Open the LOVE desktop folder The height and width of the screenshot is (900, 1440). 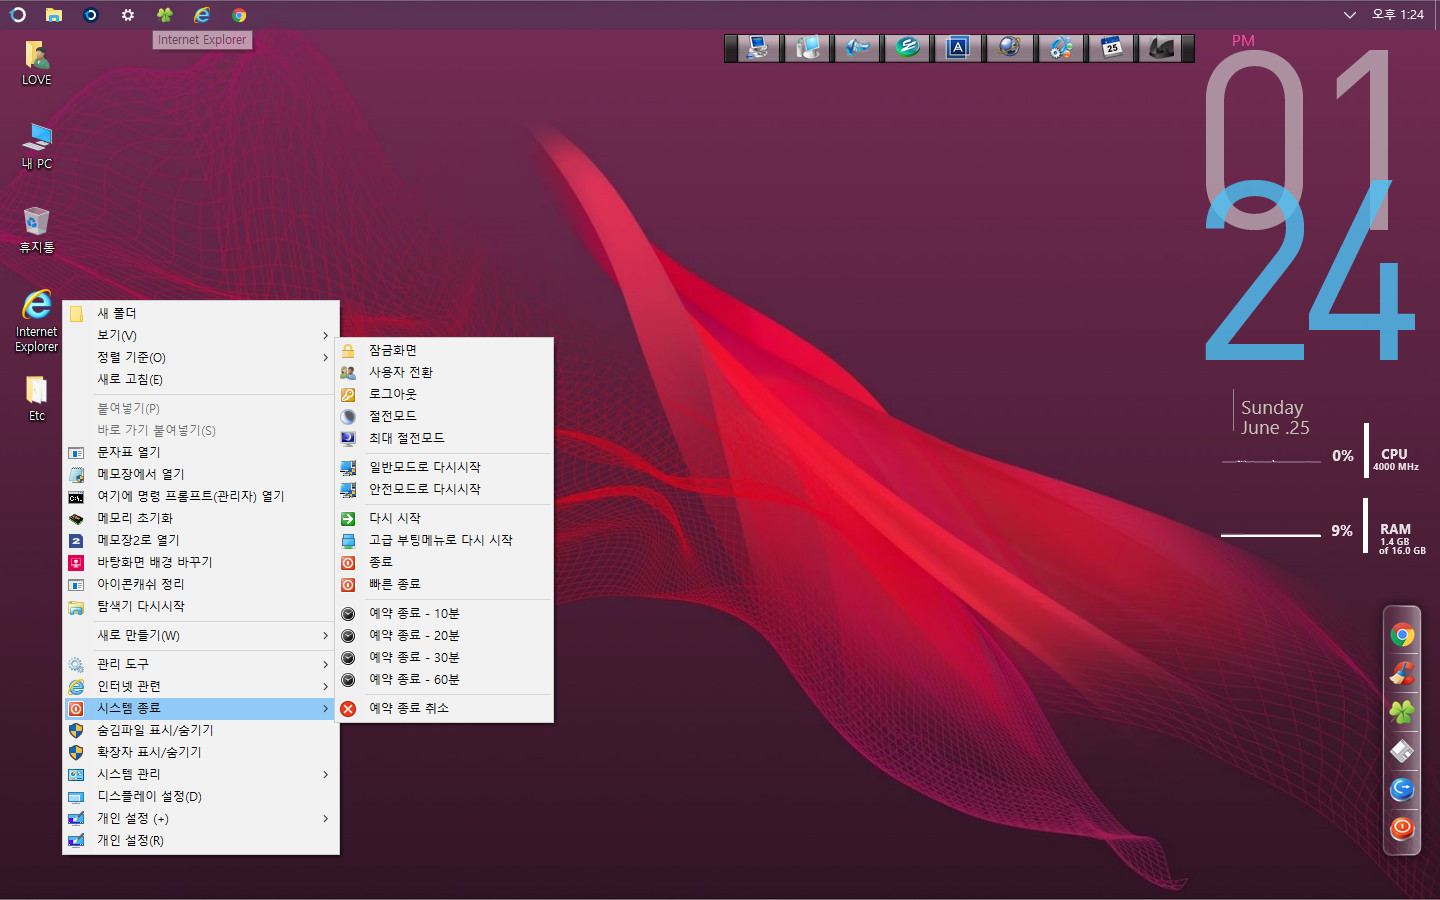pyautogui.click(x=37, y=62)
